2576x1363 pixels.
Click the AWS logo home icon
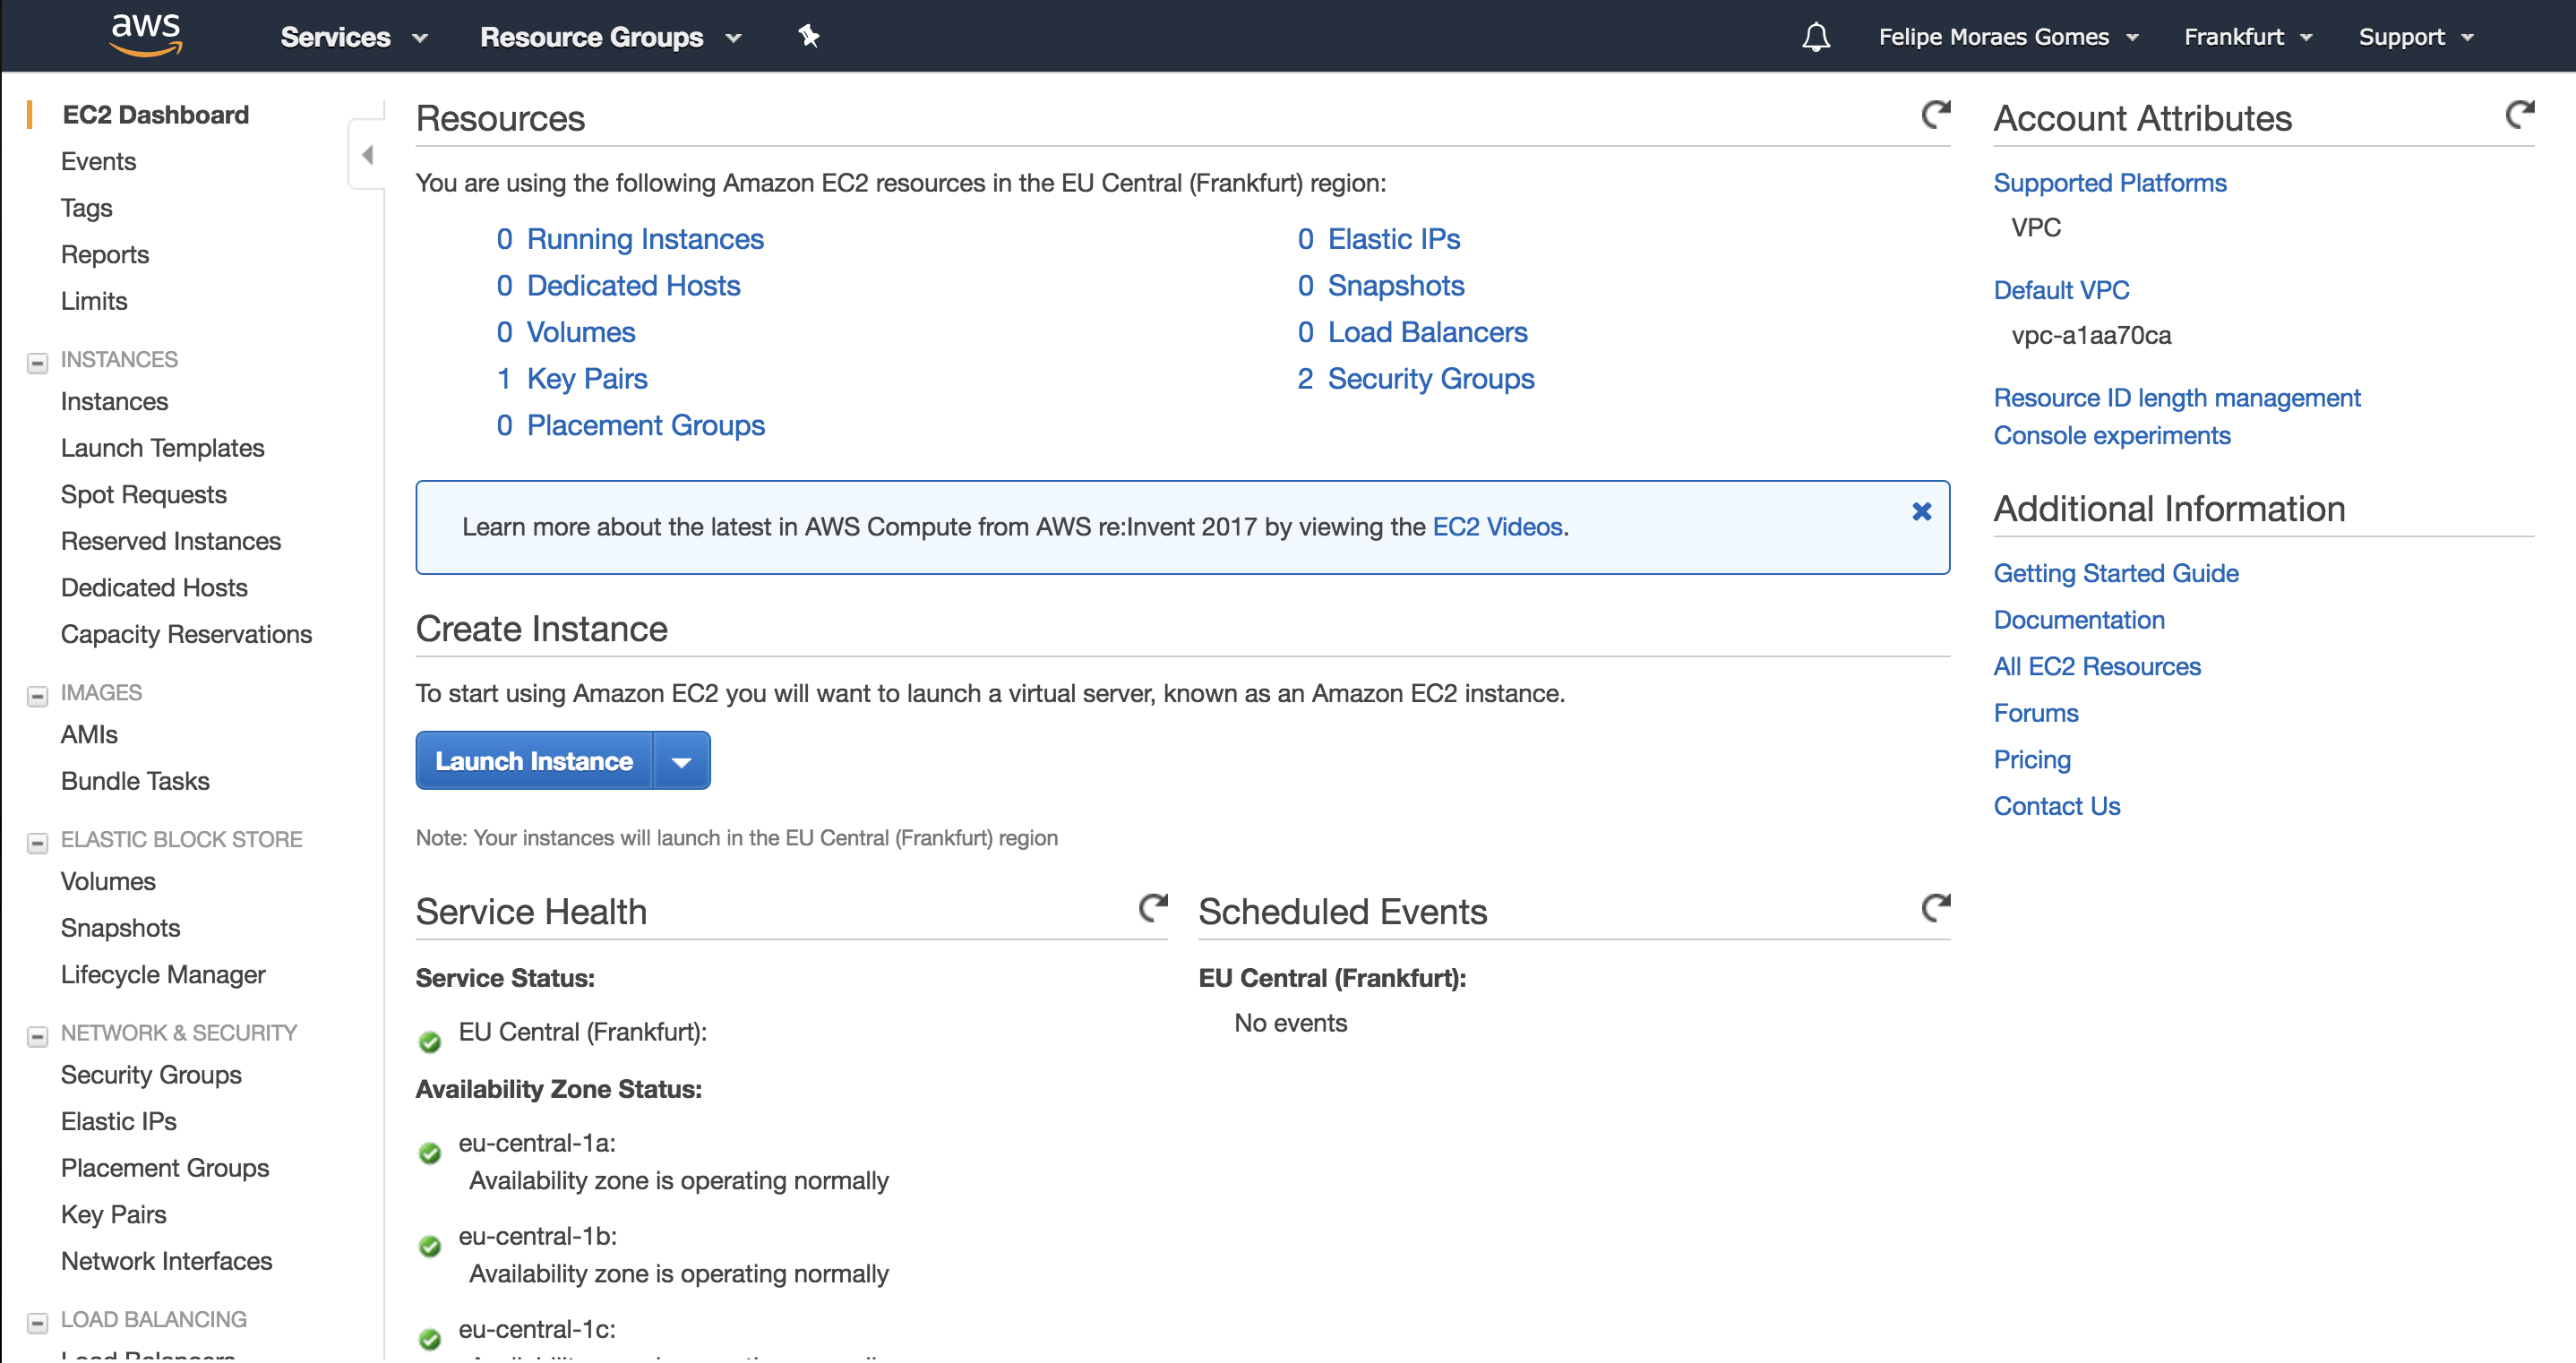point(146,34)
